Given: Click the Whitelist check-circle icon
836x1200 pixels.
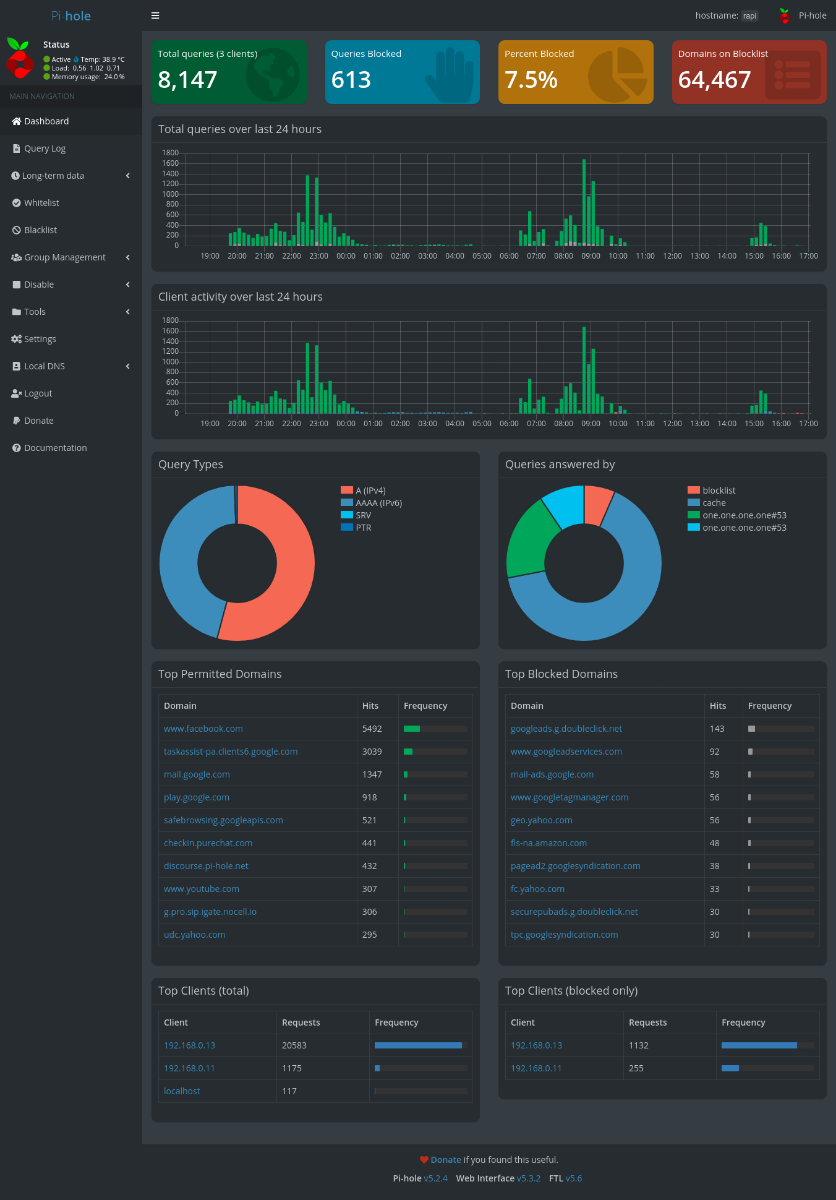Looking at the screenshot, I should (x=16, y=203).
